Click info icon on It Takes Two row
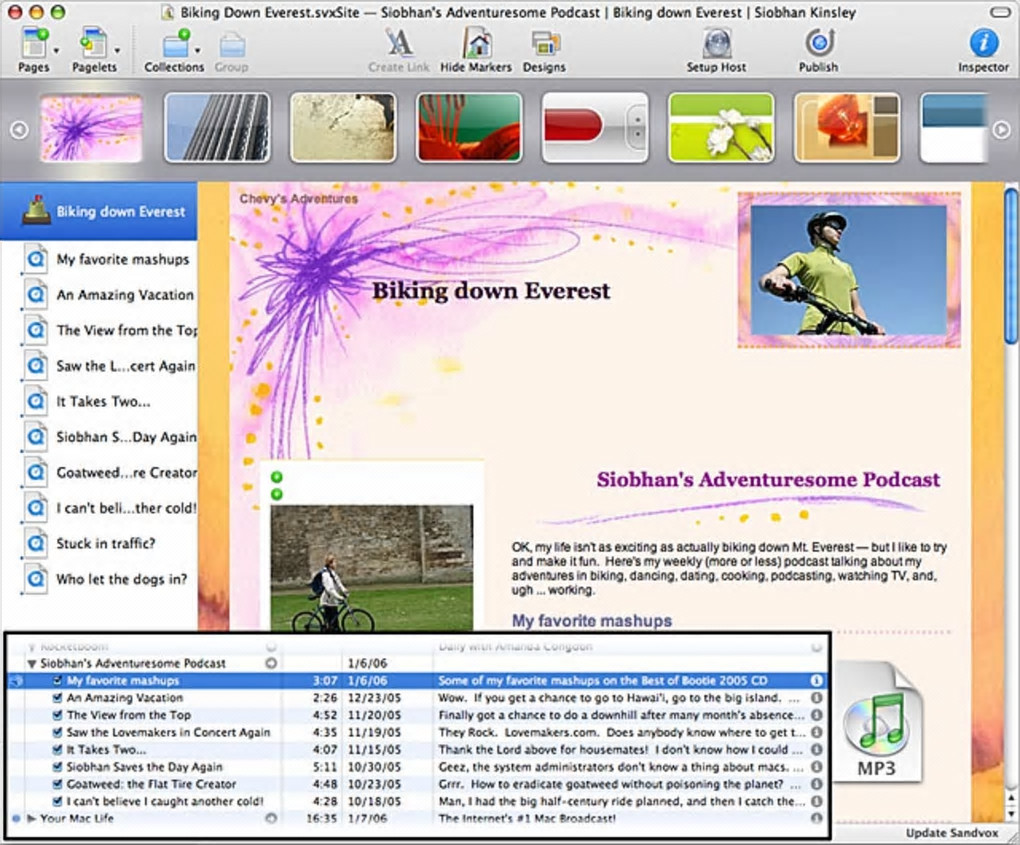The image size is (1020, 845). pos(816,749)
